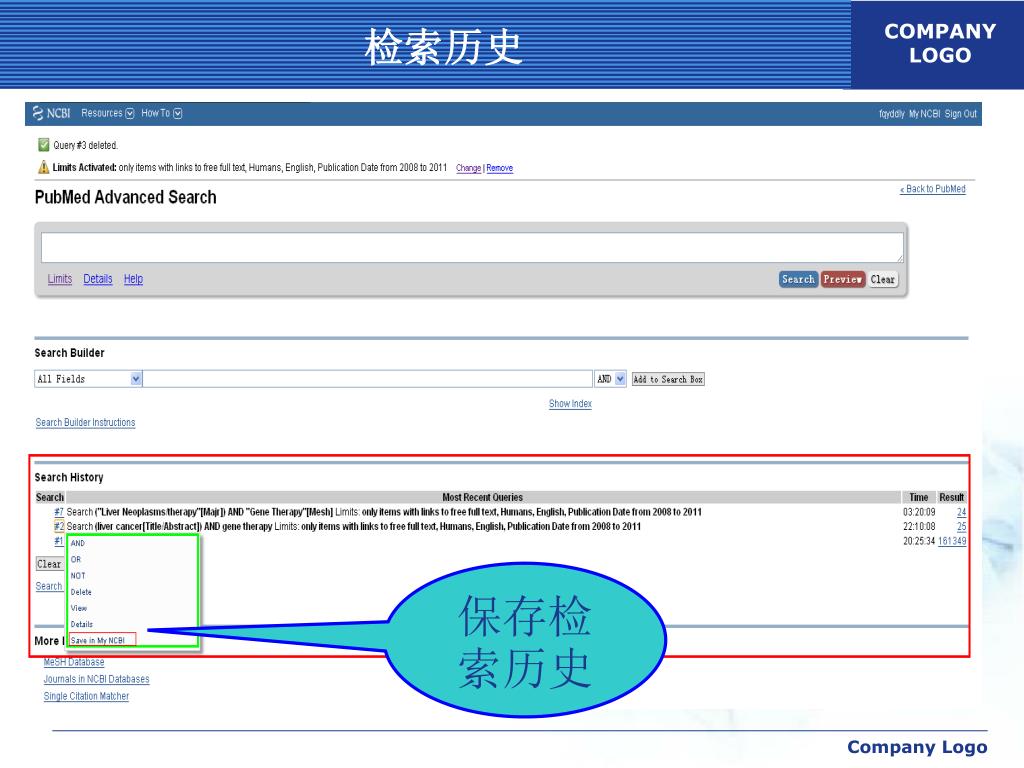
Task: Click the Most Recent Queries column header
Action: tap(483, 498)
